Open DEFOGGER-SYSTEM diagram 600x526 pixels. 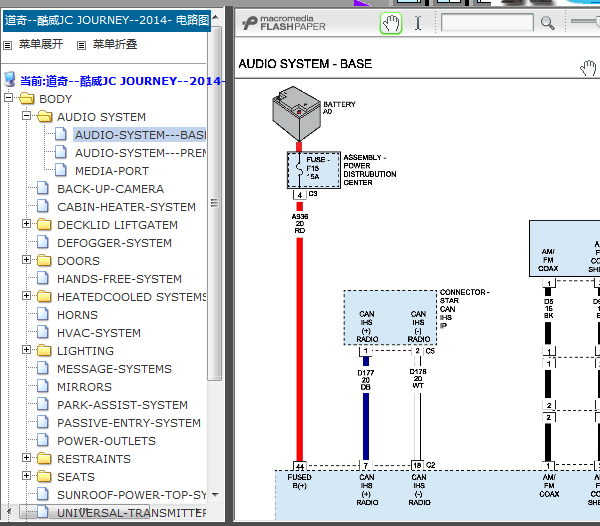(114, 243)
